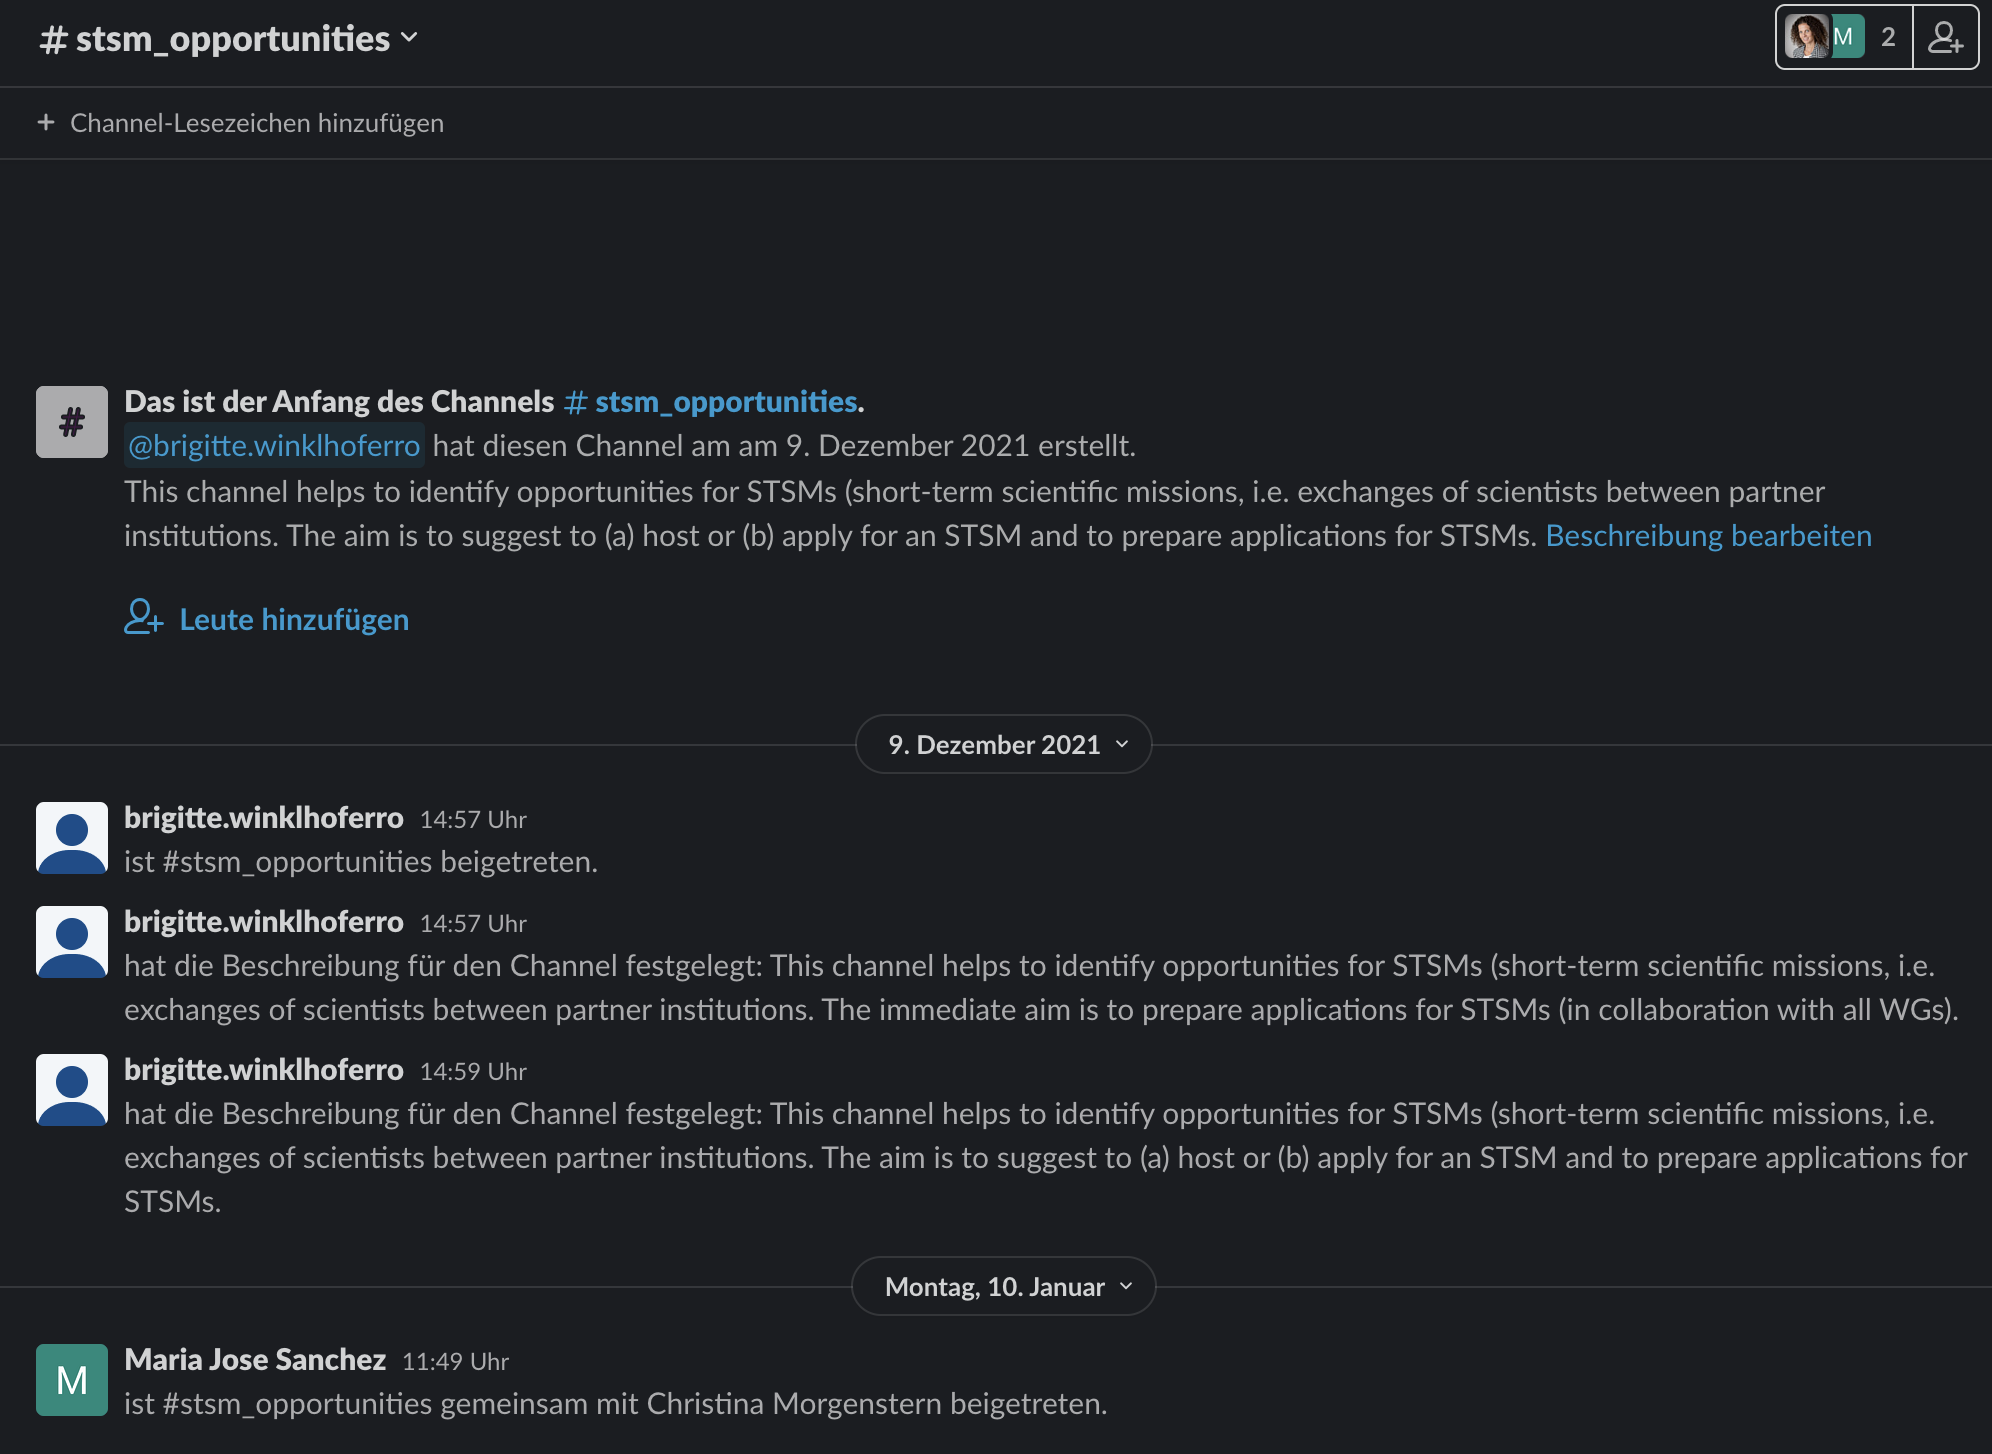
Task: Click 11:49 Uhr message timestamp
Action: (455, 1362)
